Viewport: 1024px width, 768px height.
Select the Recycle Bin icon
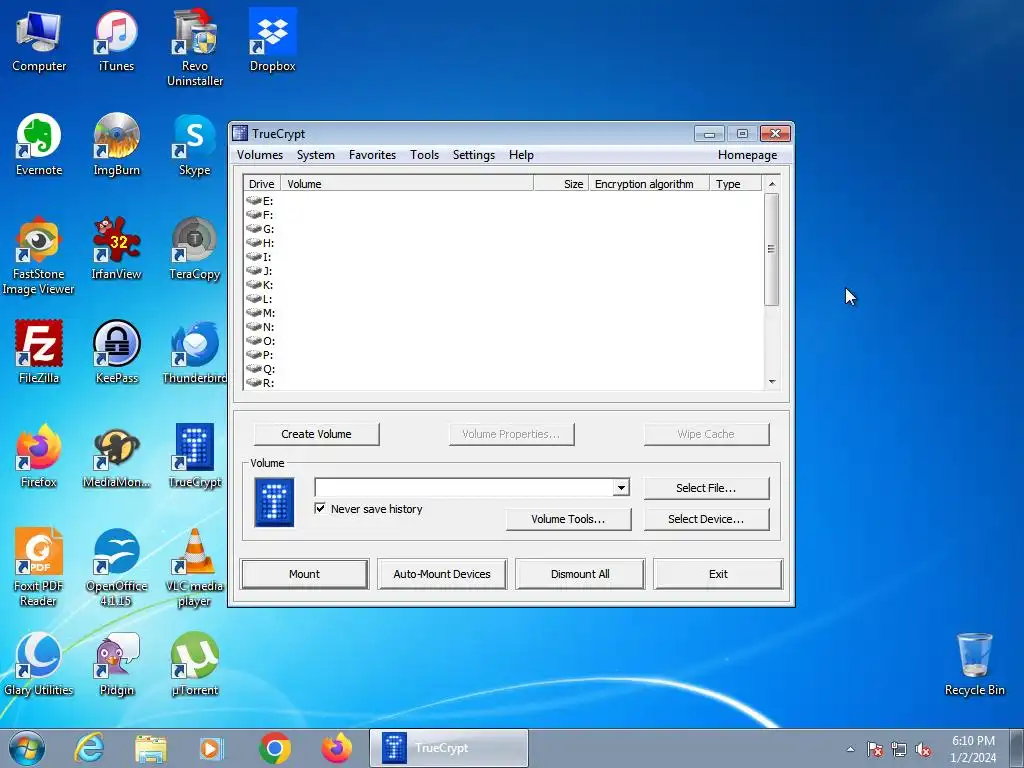click(x=974, y=664)
